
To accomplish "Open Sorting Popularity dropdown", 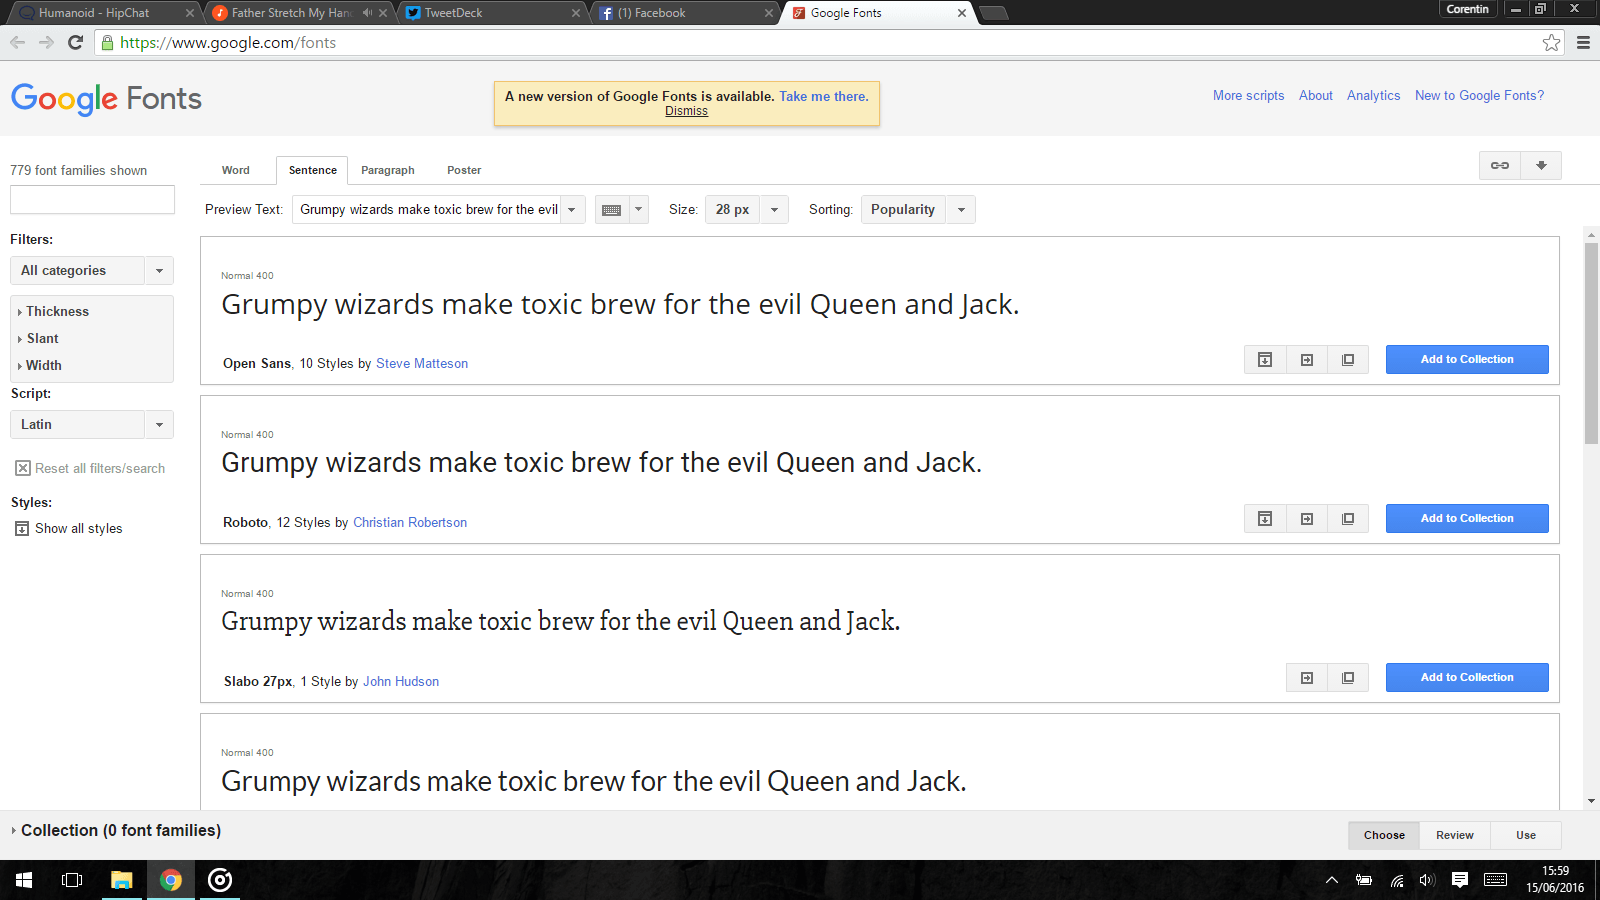I will [918, 210].
